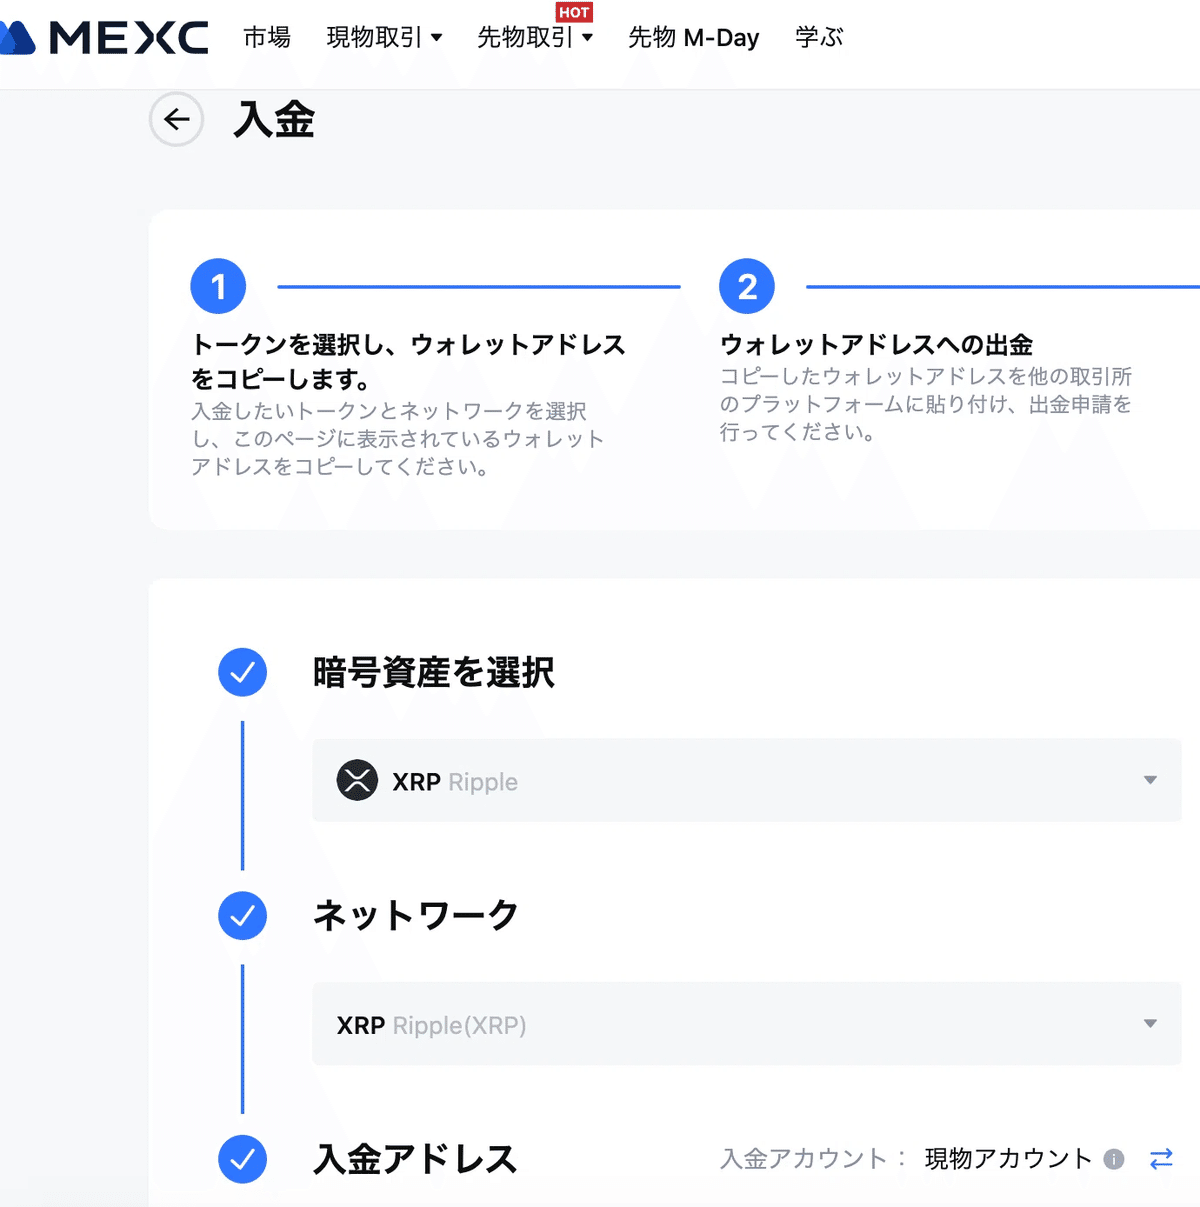The height and width of the screenshot is (1207, 1200).
Task: Open the 市場 menu item
Action: pos(265,38)
